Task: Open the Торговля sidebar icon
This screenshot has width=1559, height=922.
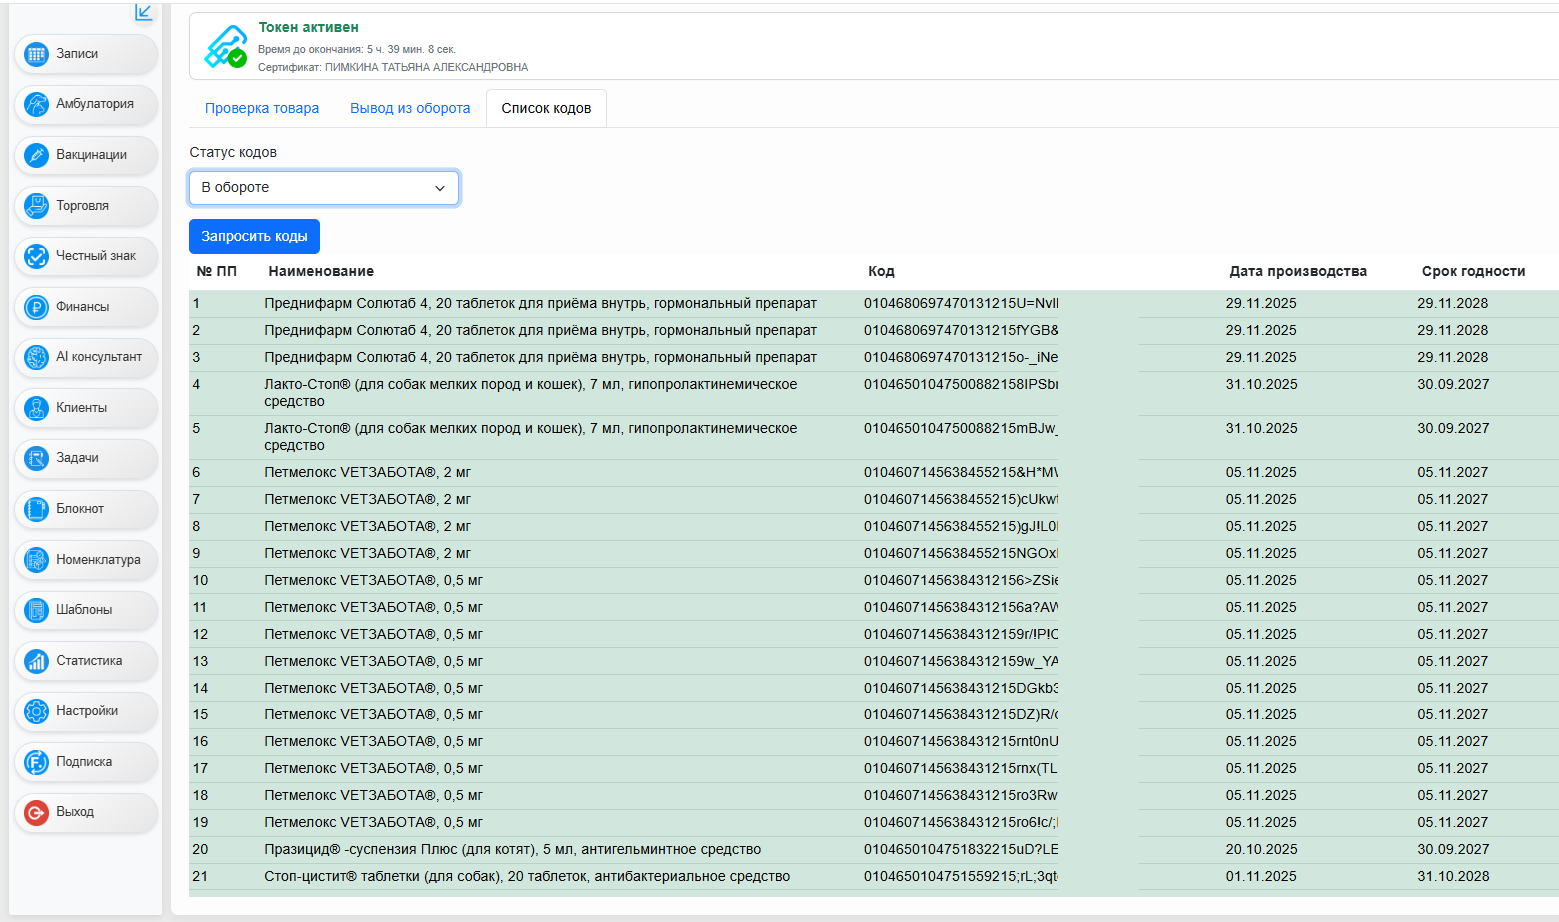Action: (37, 206)
